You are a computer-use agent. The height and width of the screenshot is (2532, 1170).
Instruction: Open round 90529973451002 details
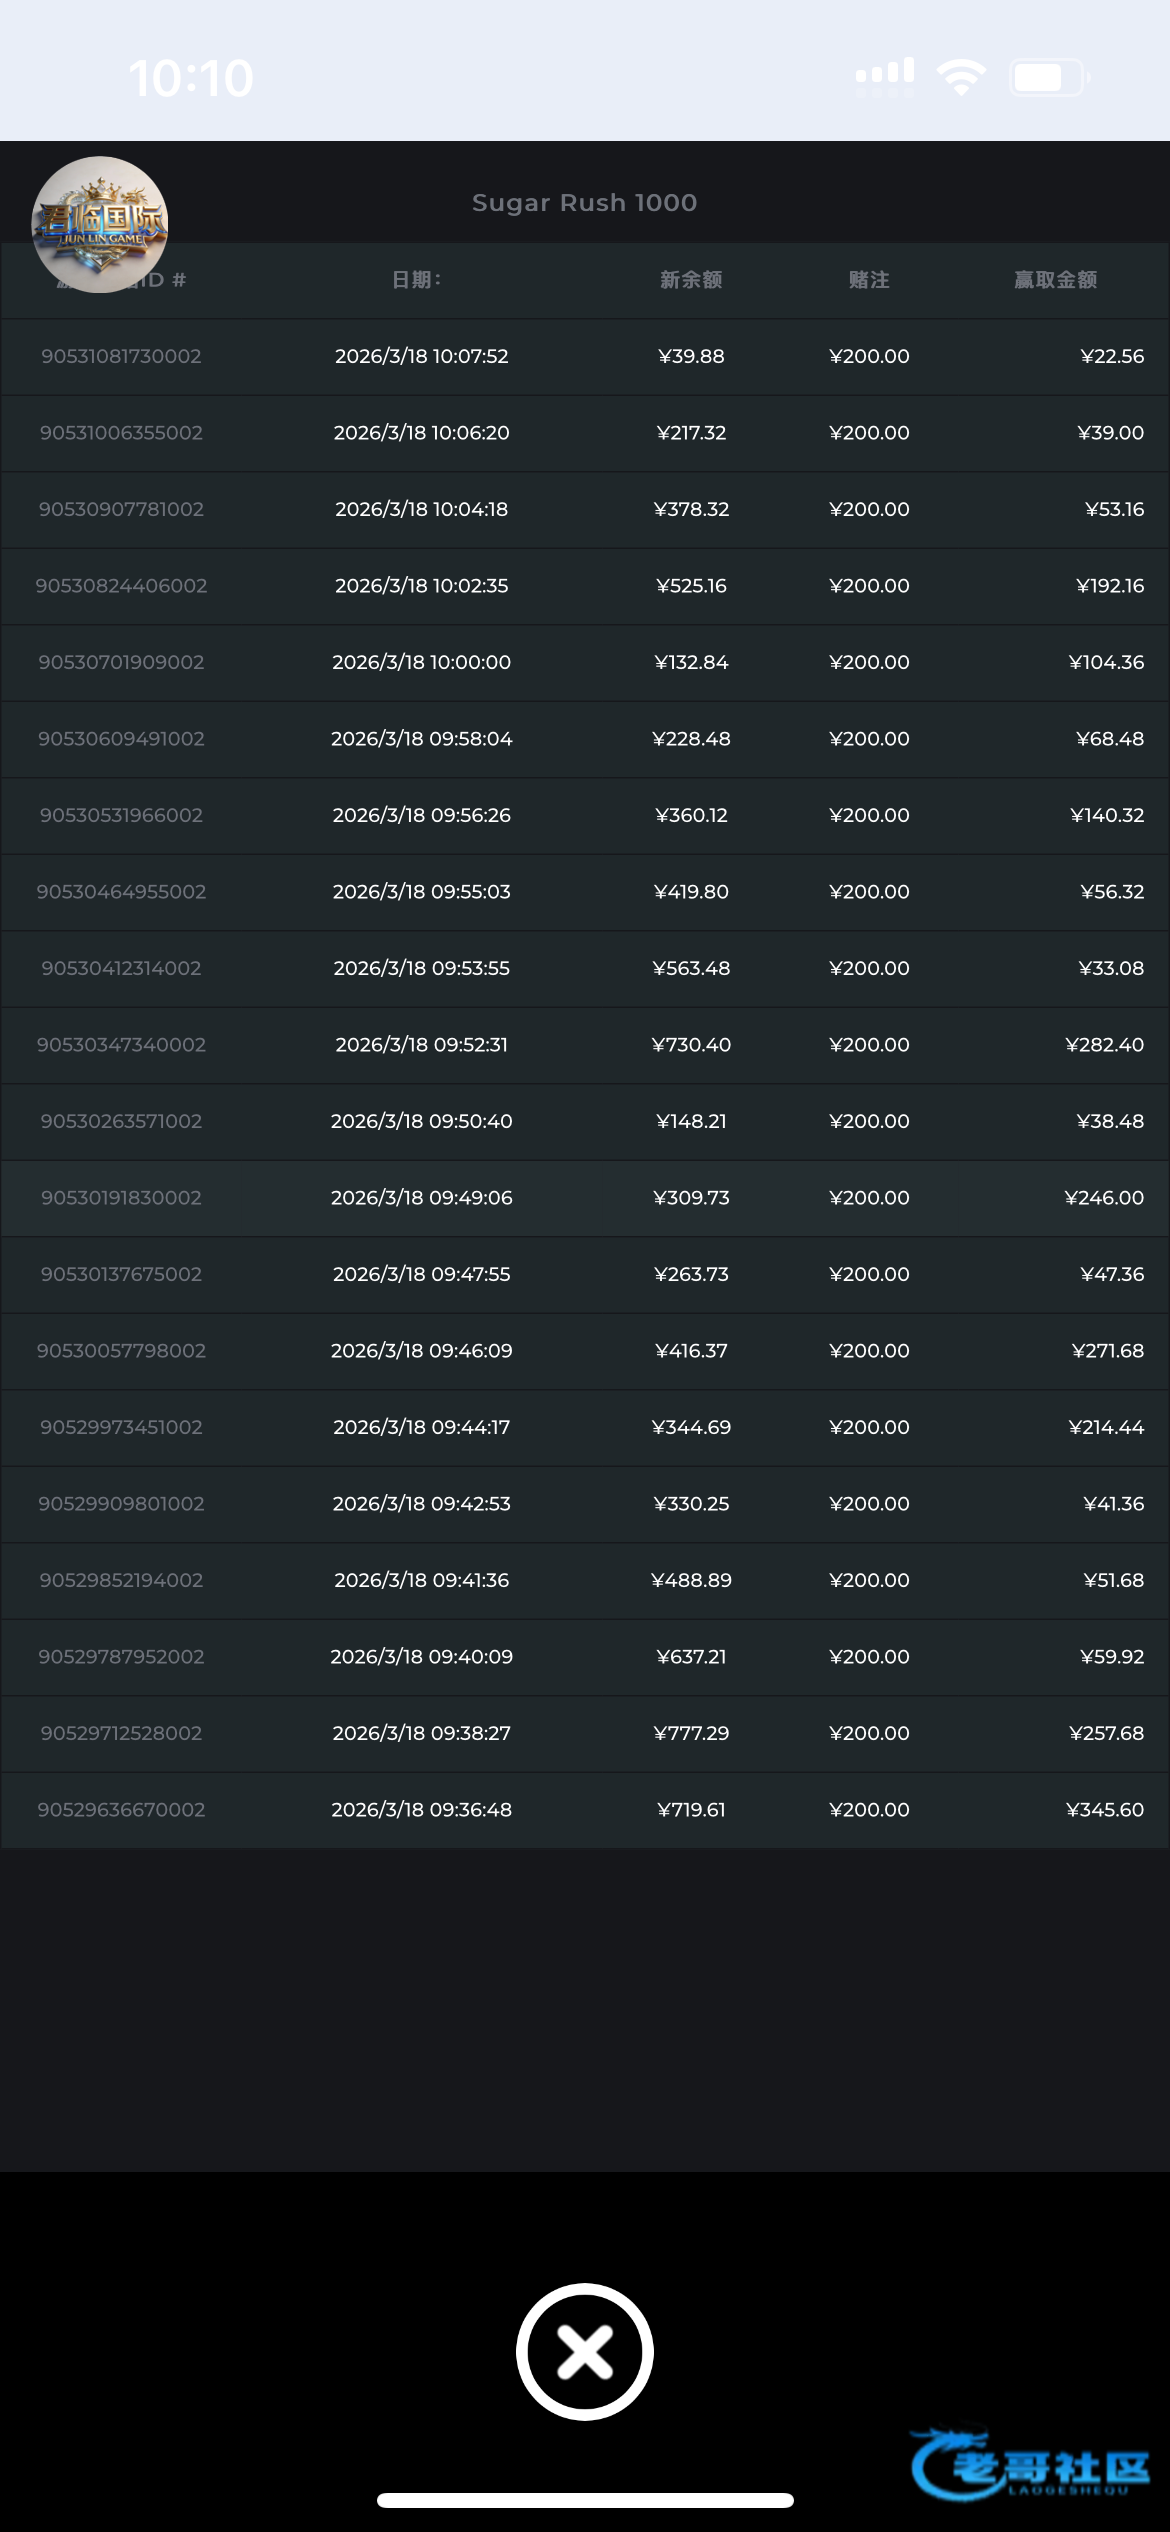(121, 1427)
